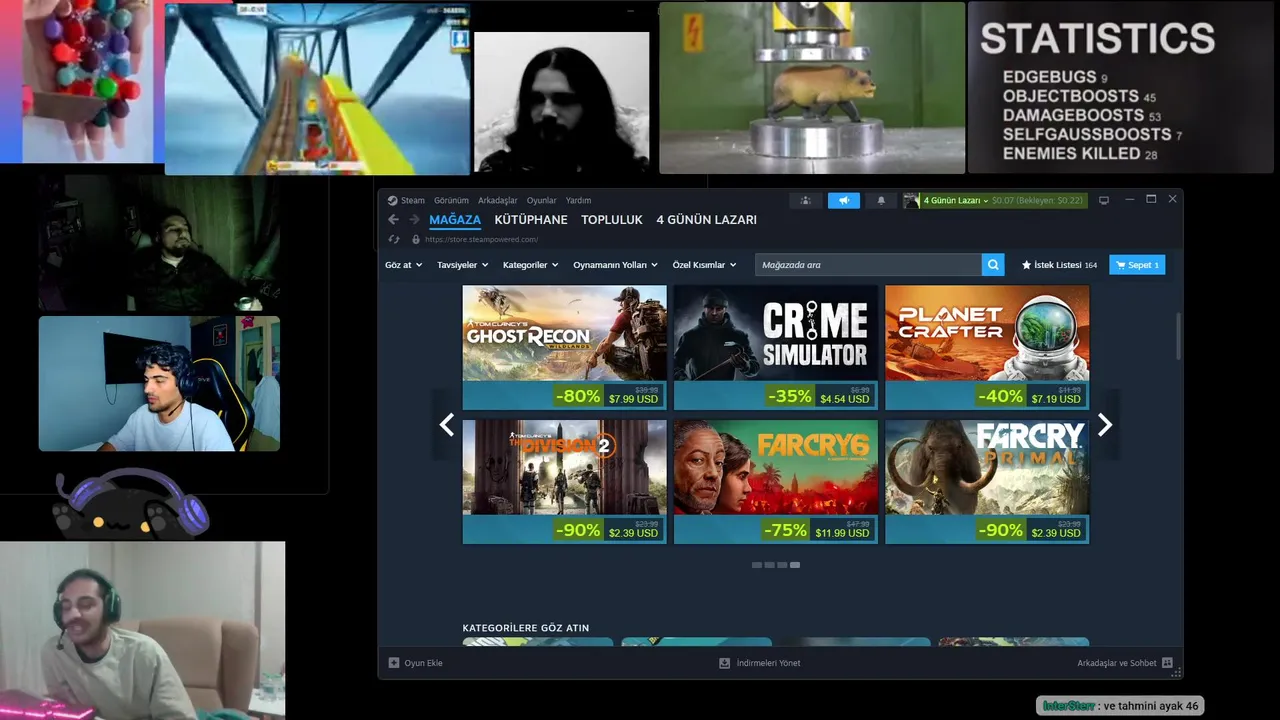
Task: Click İndirmeleri Yönet in the bottom bar
Action: click(x=760, y=663)
